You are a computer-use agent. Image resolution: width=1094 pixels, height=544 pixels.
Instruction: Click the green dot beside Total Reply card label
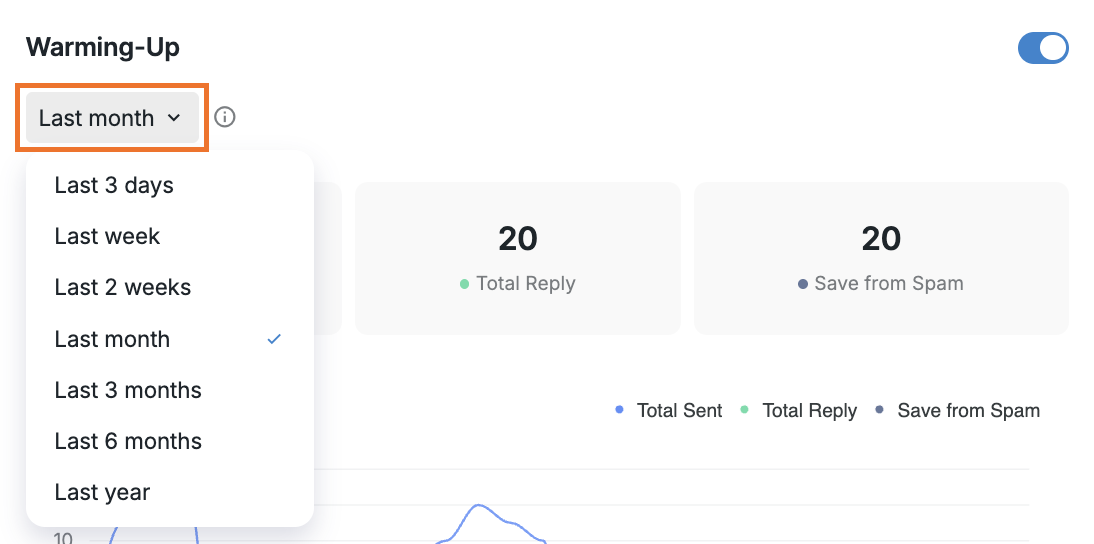(464, 284)
